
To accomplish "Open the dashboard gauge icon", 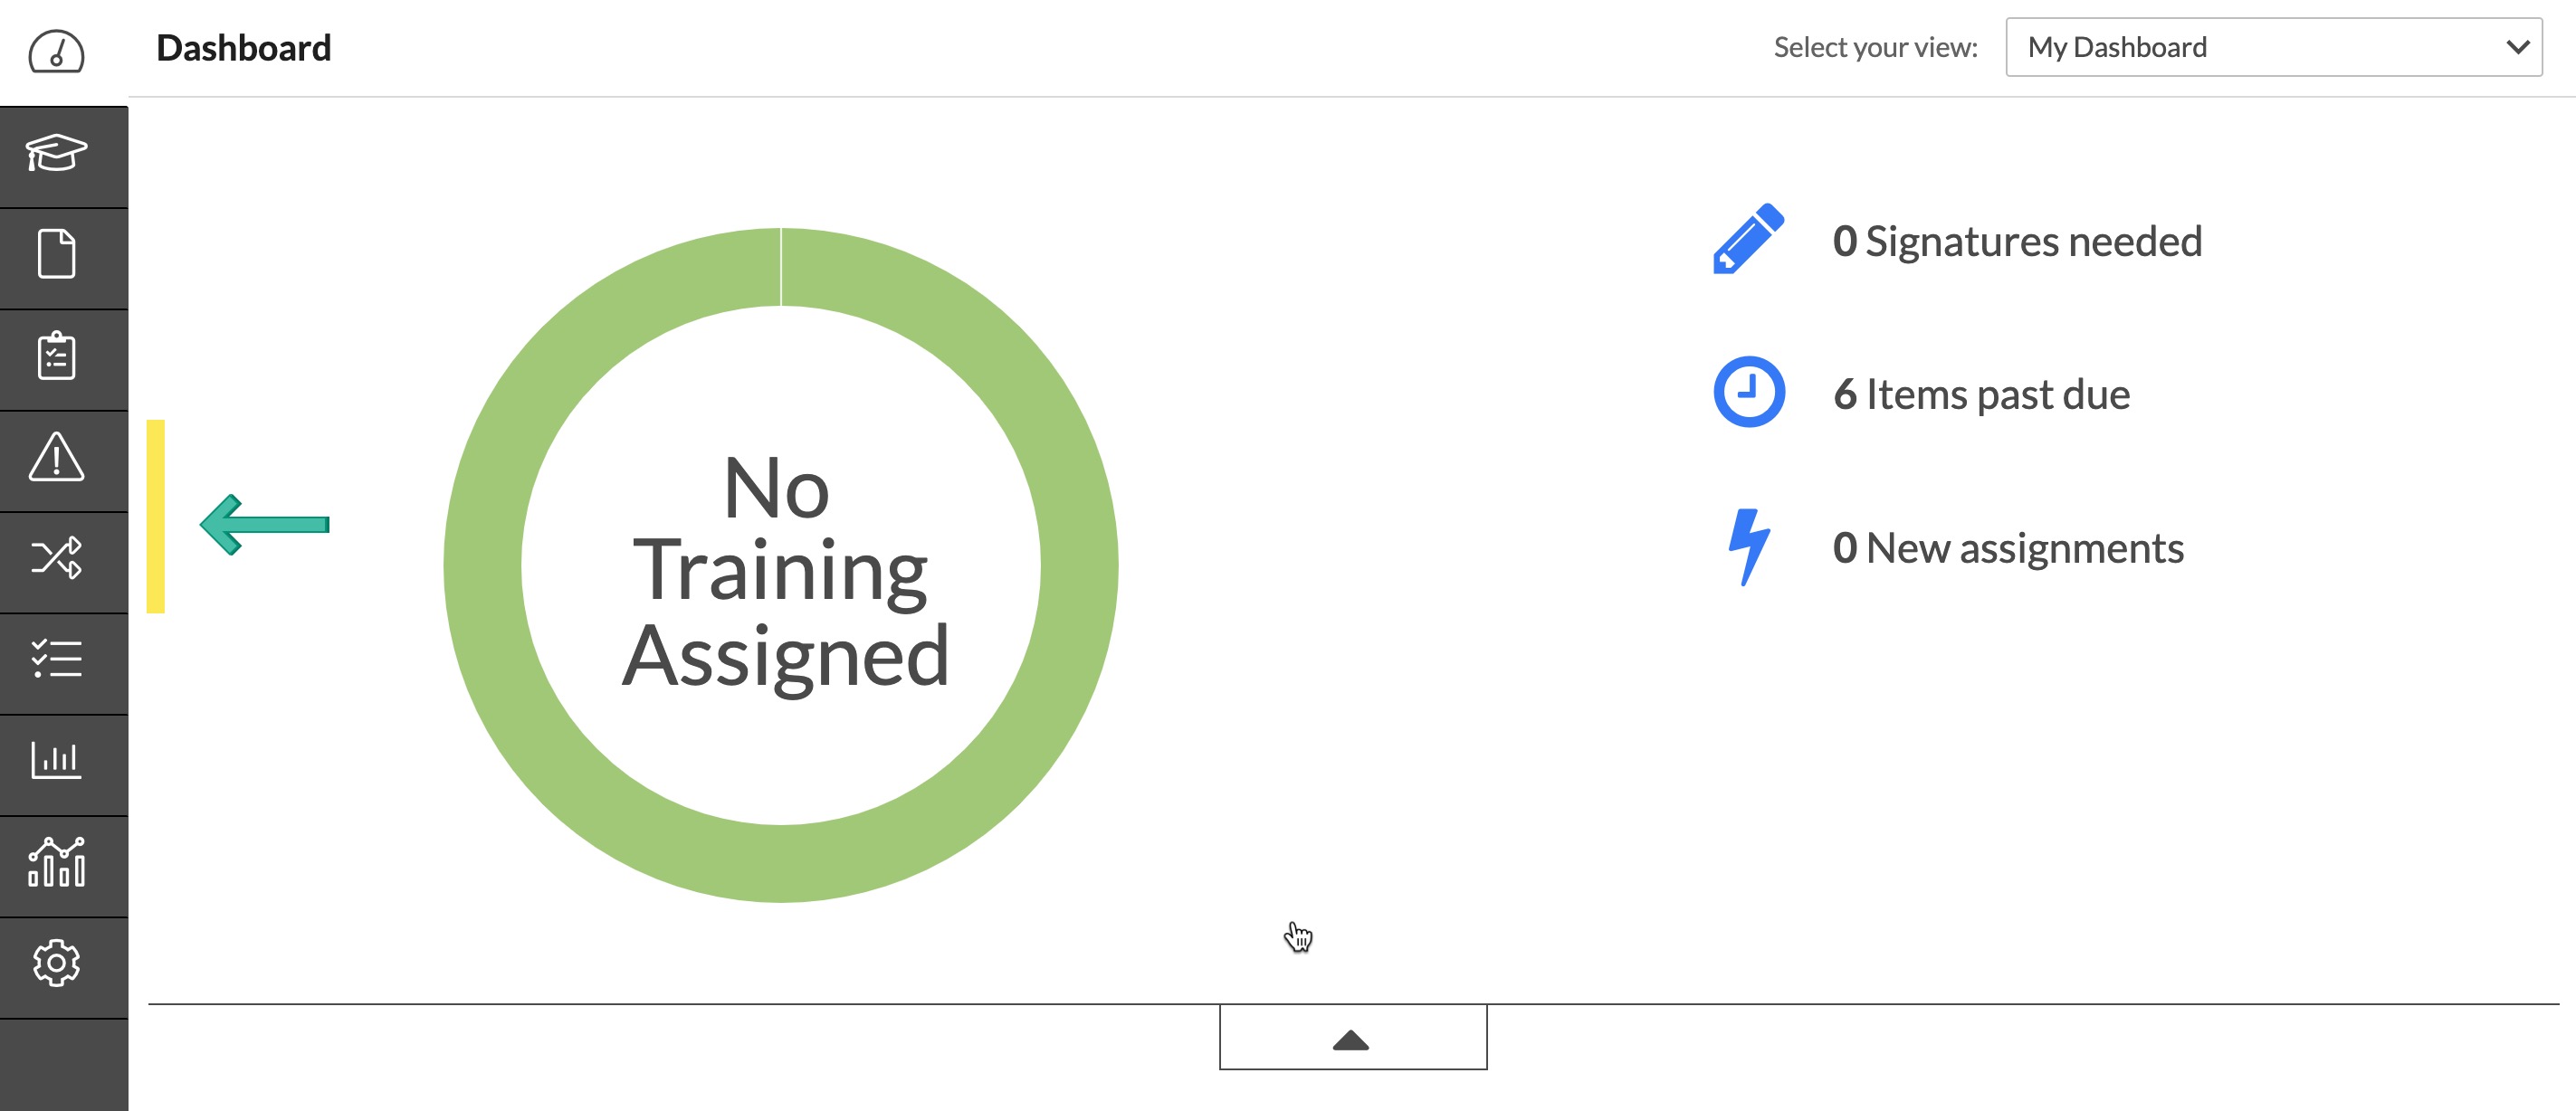I will click(x=56, y=51).
